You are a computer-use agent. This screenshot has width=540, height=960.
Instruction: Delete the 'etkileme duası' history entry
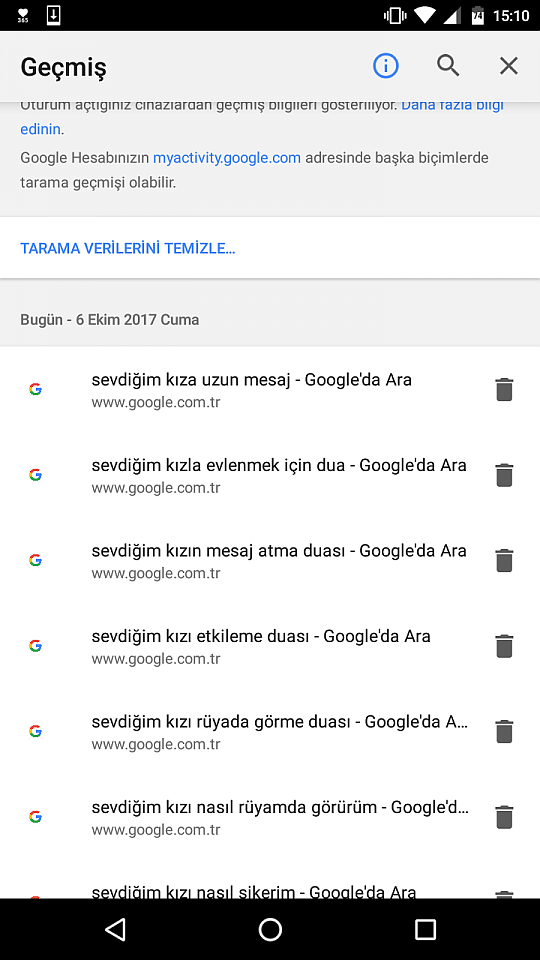504,646
